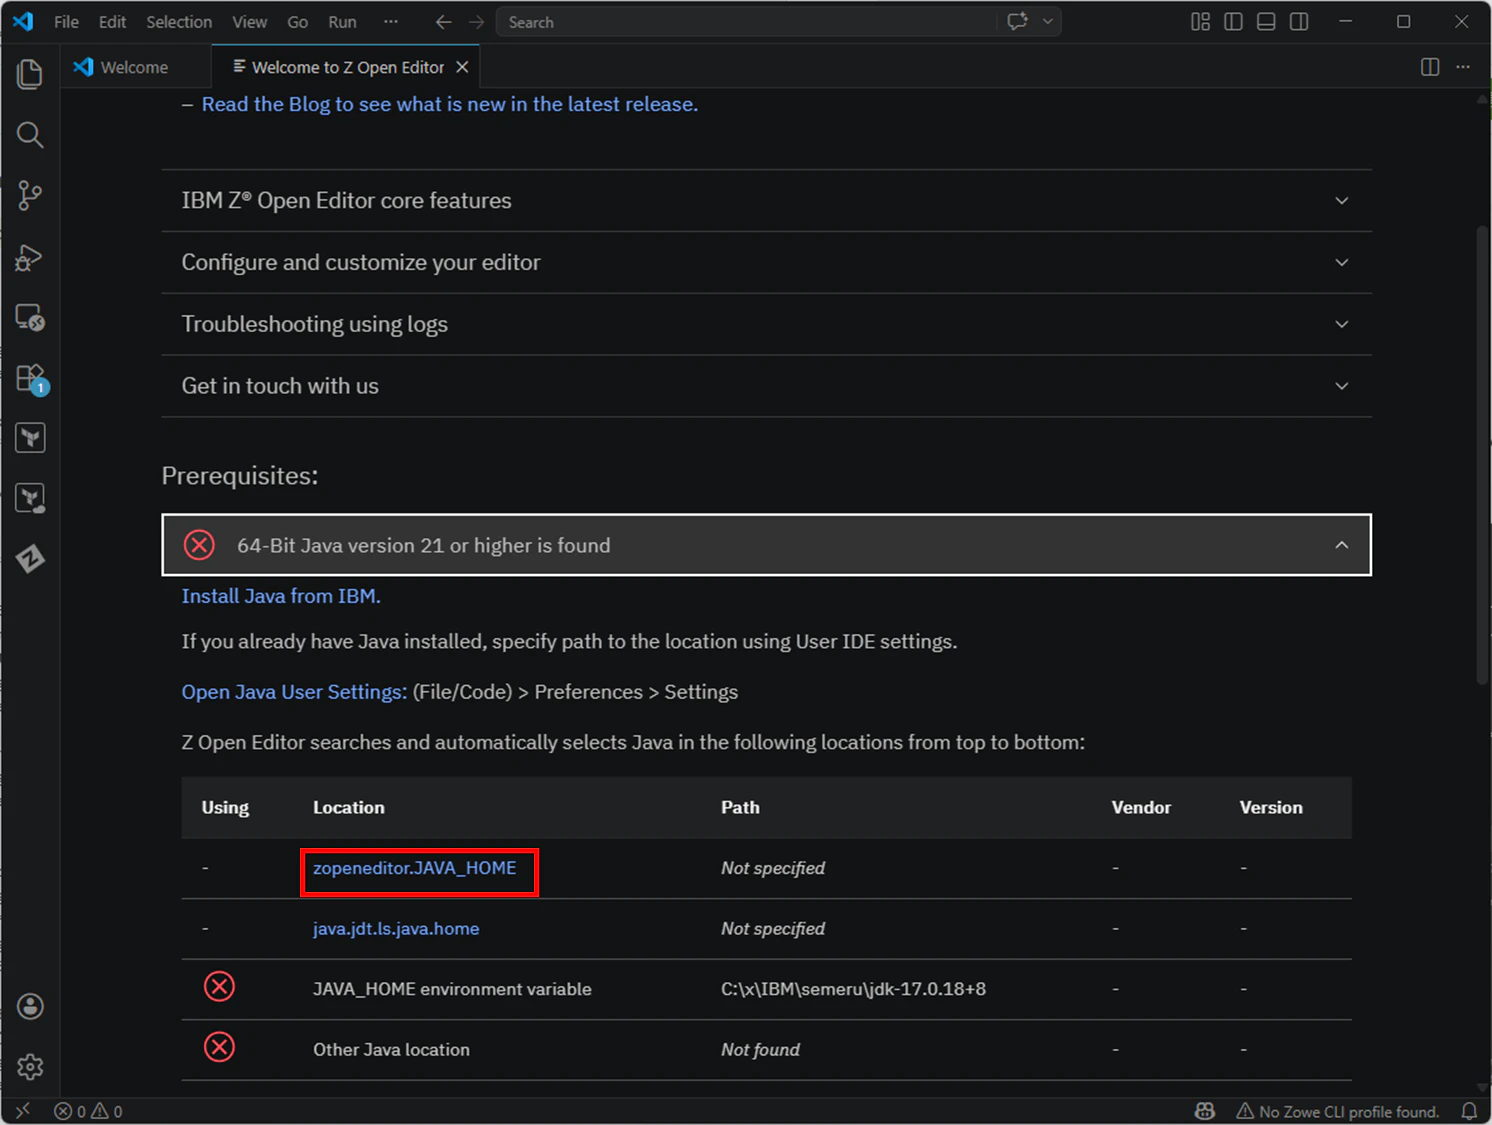Image resolution: width=1492 pixels, height=1125 pixels.
Task: Open the HCP Terraform view with cloud badge
Action: [30, 498]
